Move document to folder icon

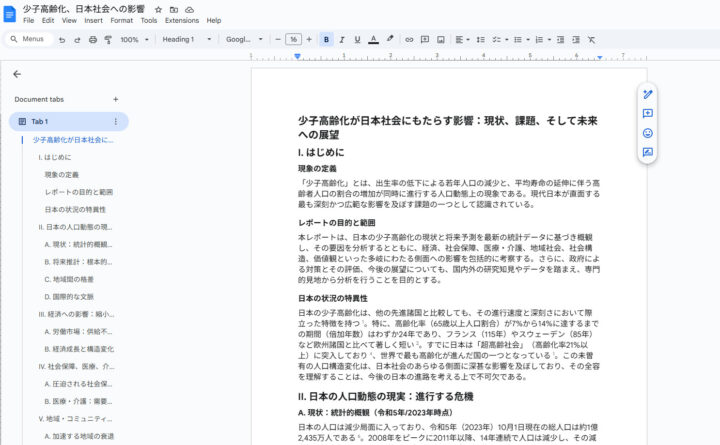point(174,9)
